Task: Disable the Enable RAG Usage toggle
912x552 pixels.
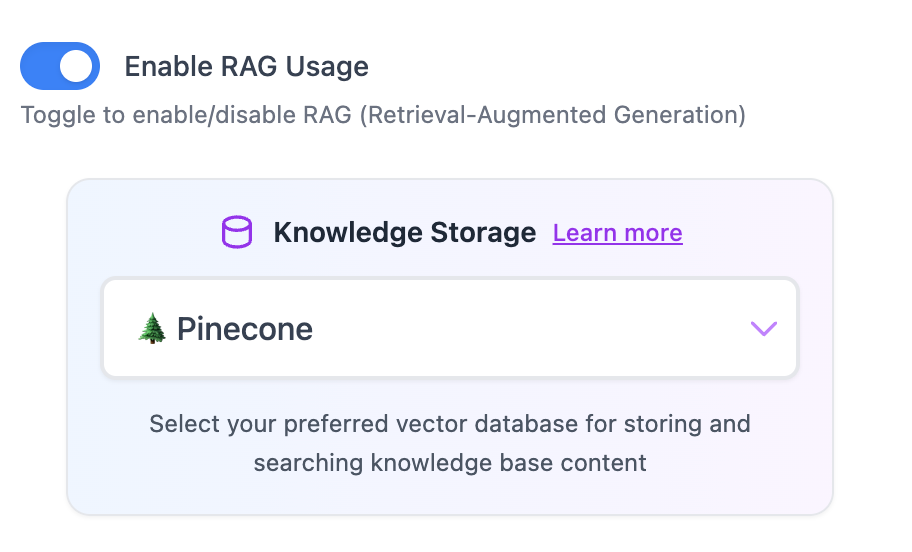Action: click(60, 67)
